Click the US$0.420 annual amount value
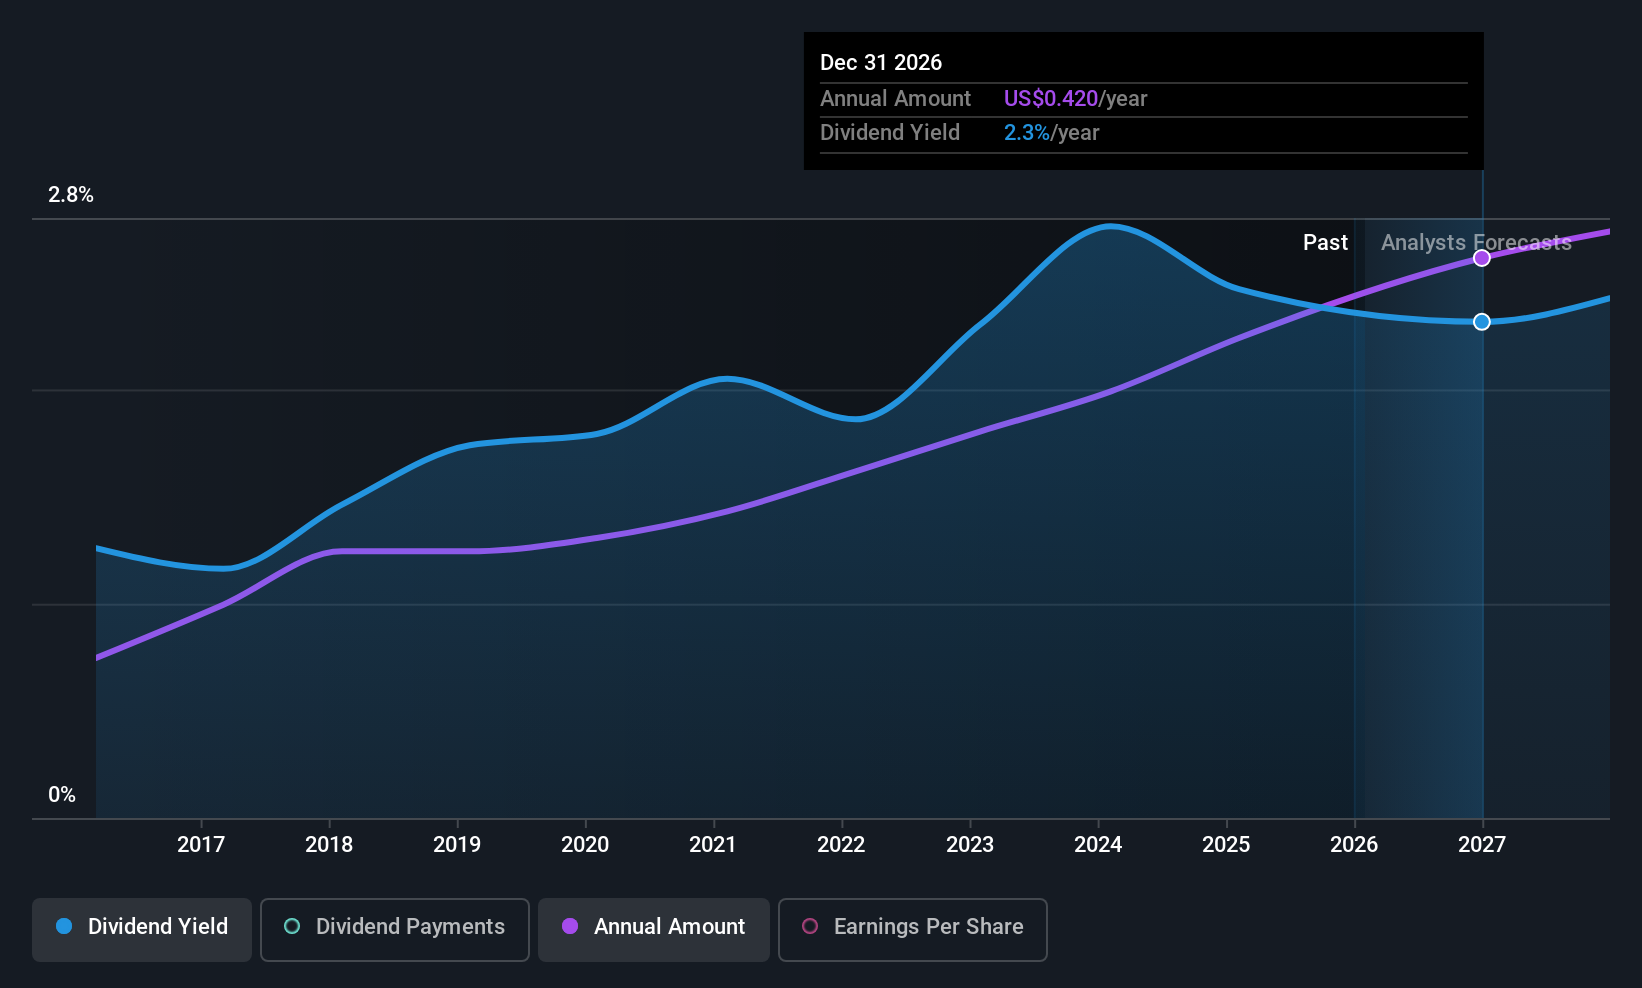The image size is (1642, 988). coord(1051,99)
